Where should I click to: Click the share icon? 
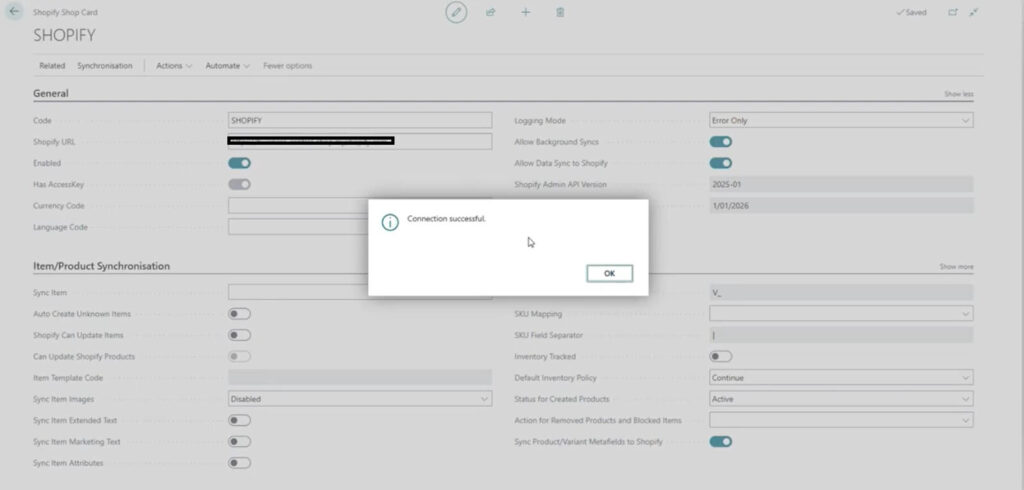pyautogui.click(x=490, y=12)
